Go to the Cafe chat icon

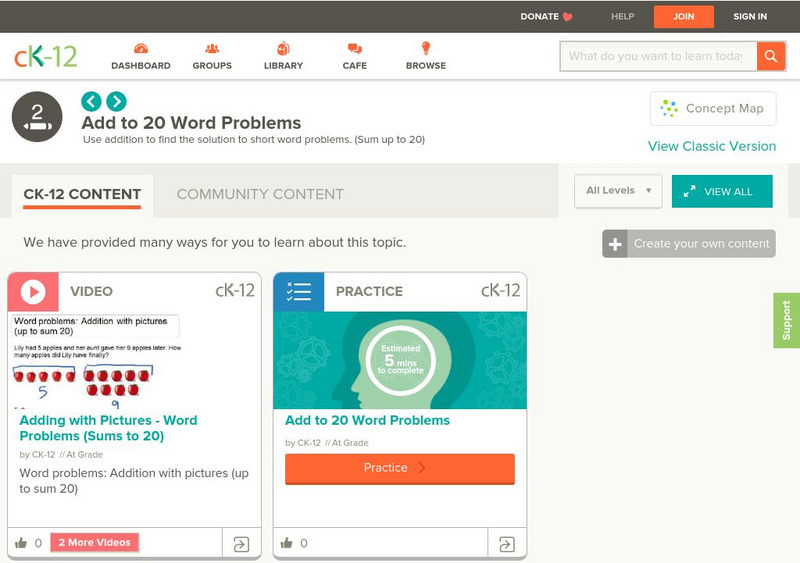pyautogui.click(x=354, y=49)
